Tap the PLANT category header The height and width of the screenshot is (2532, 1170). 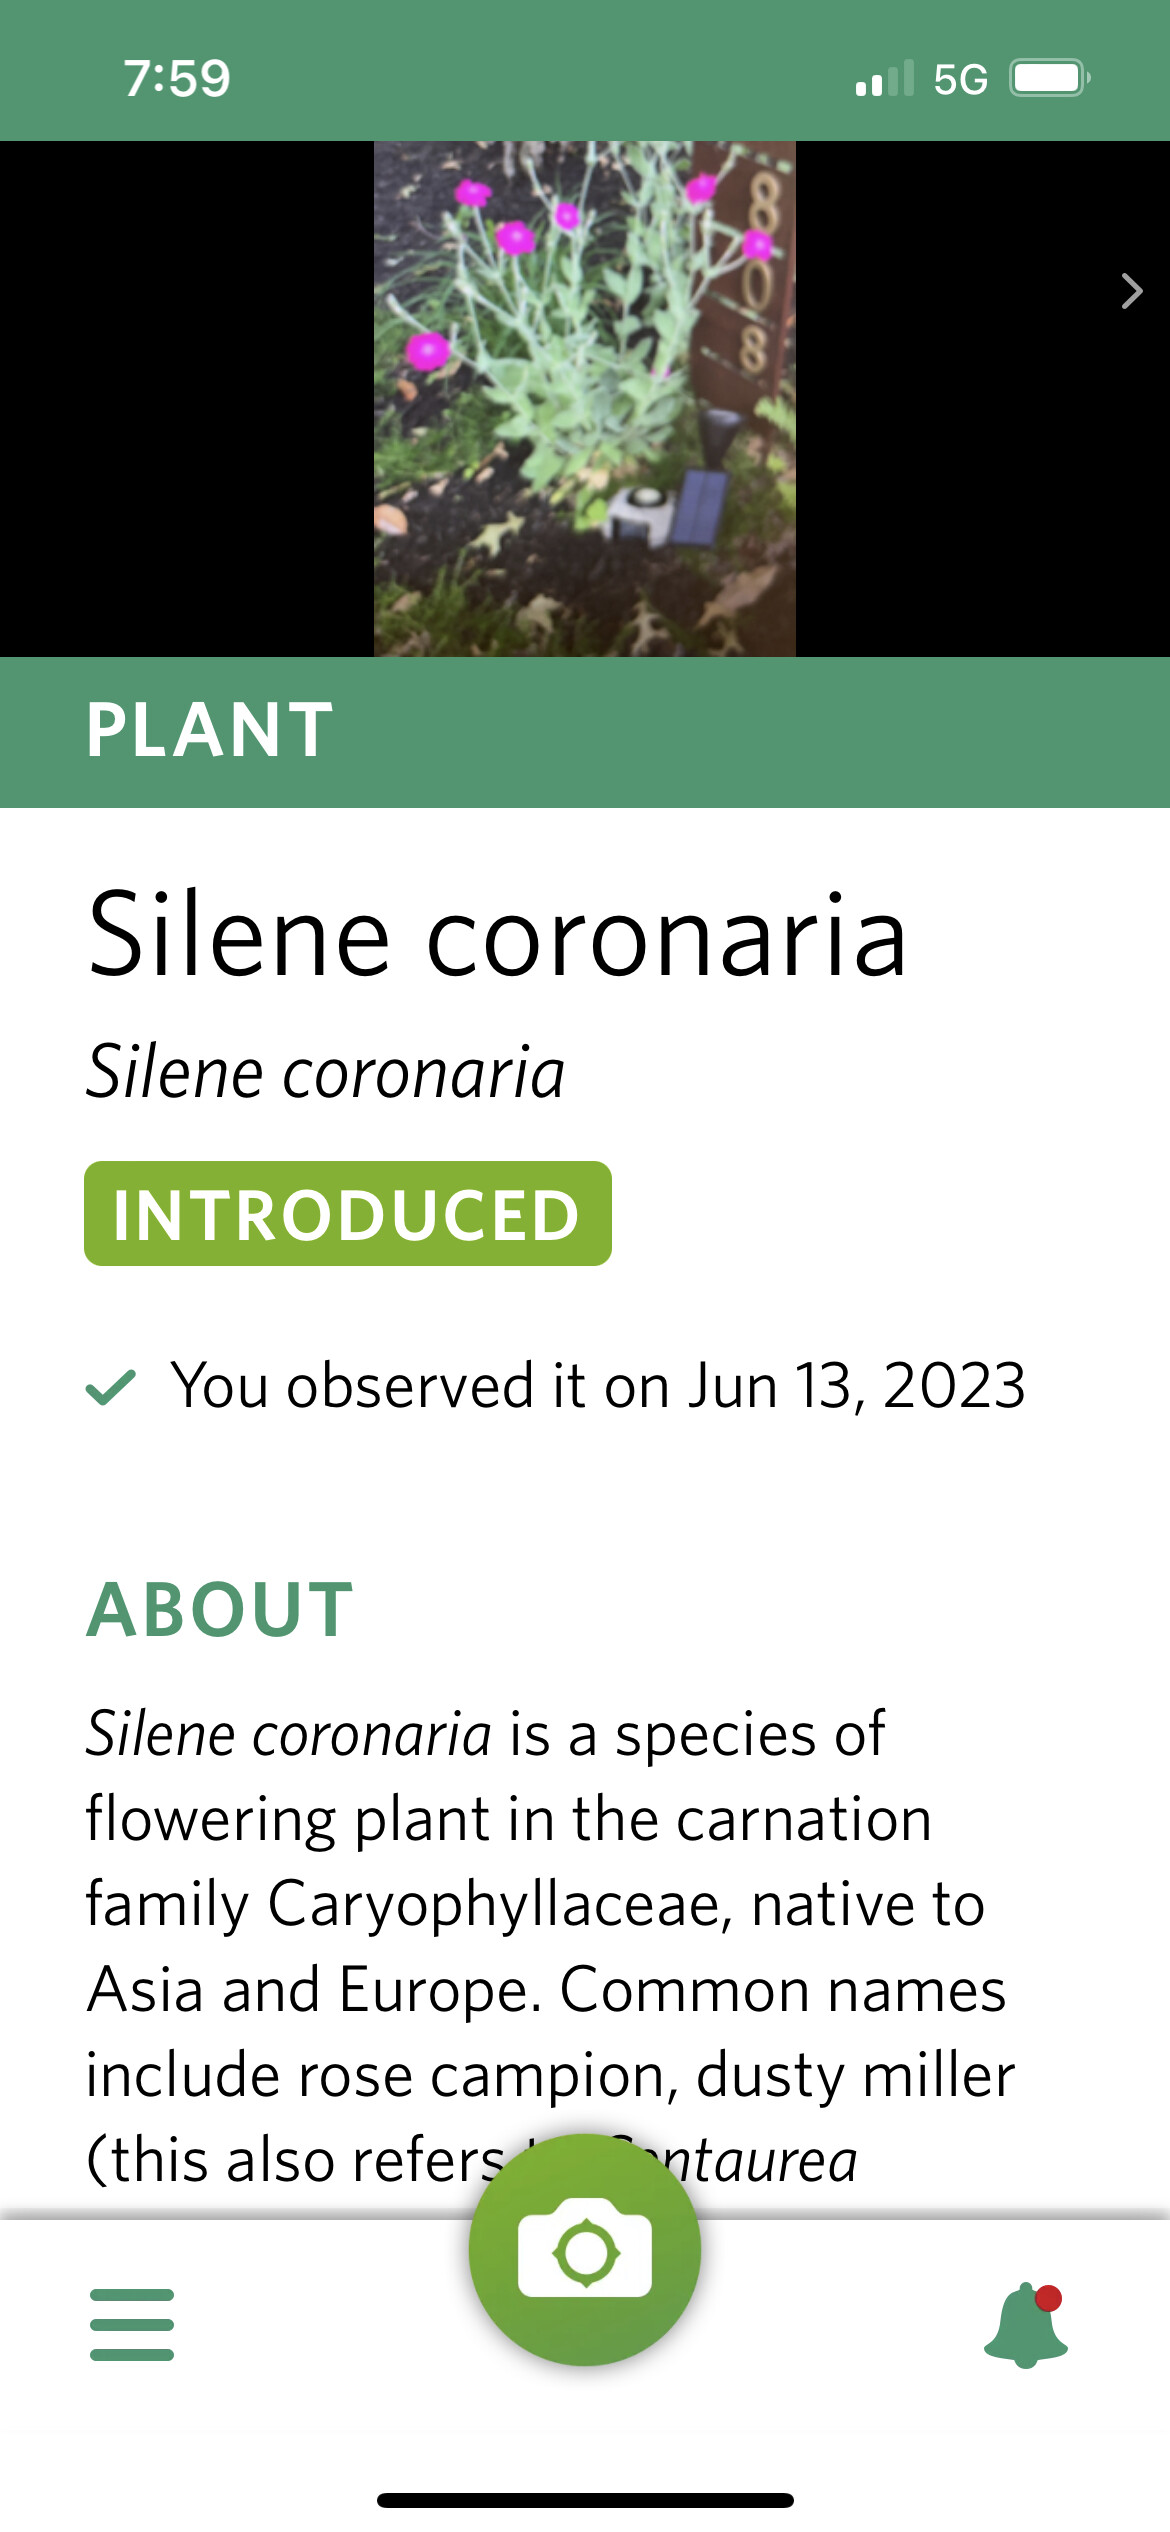pyautogui.click(x=210, y=730)
